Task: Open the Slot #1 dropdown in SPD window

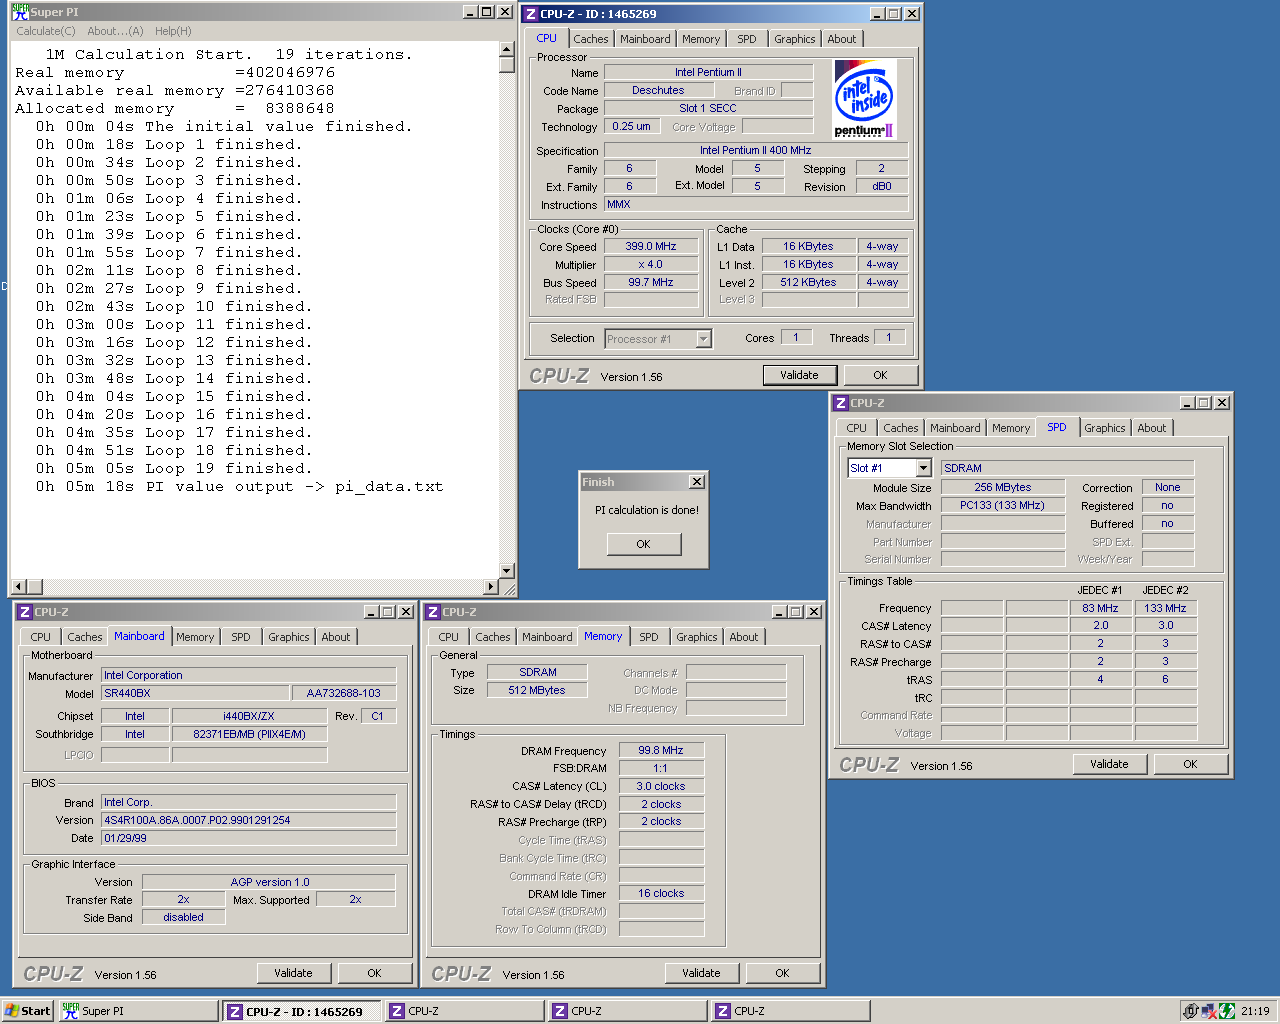Action: 923,468
